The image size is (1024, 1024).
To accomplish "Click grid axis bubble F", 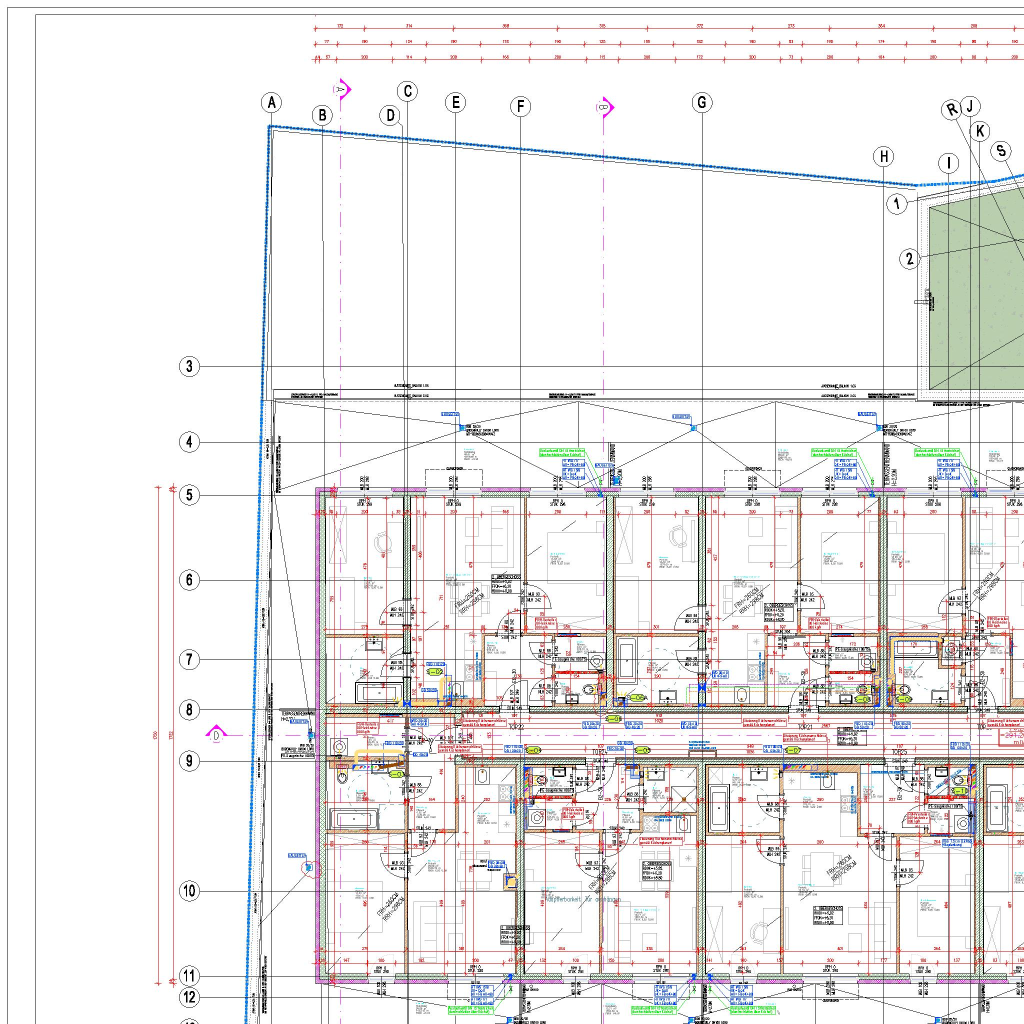I will [x=520, y=106].
